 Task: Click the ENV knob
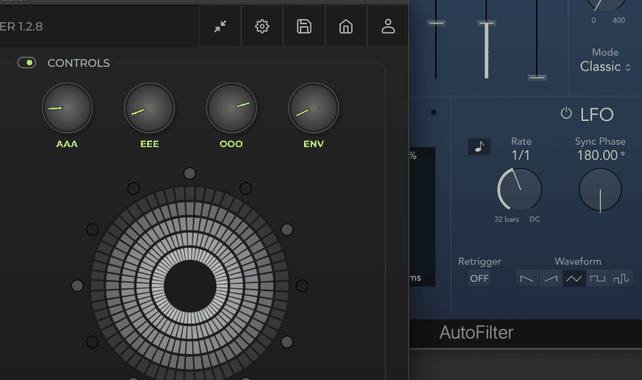[x=314, y=108]
